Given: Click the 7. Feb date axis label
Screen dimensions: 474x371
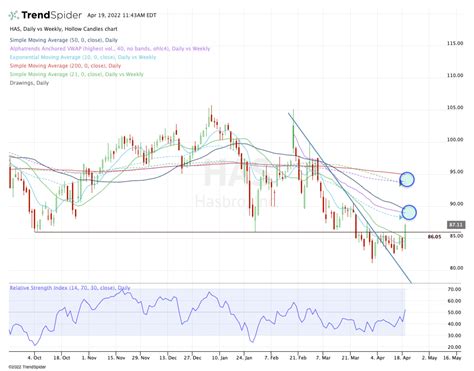Looking at the screenshot, I should coord(271,358).
